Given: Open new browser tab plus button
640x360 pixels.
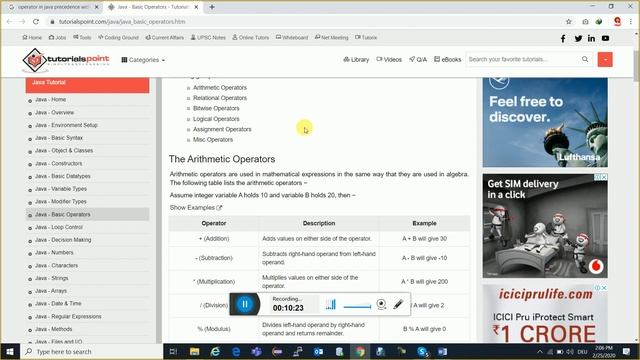Looking at the screenshot, I should tap(212, 7).
